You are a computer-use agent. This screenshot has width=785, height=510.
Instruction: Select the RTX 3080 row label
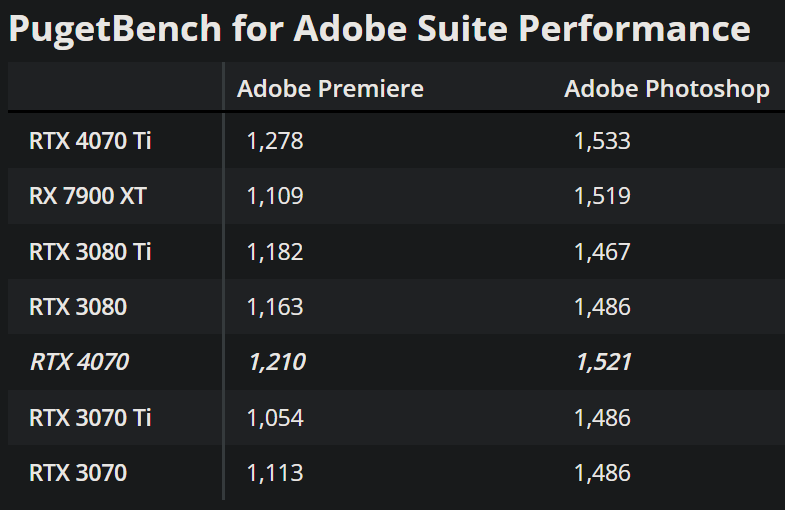click(78, 306)
